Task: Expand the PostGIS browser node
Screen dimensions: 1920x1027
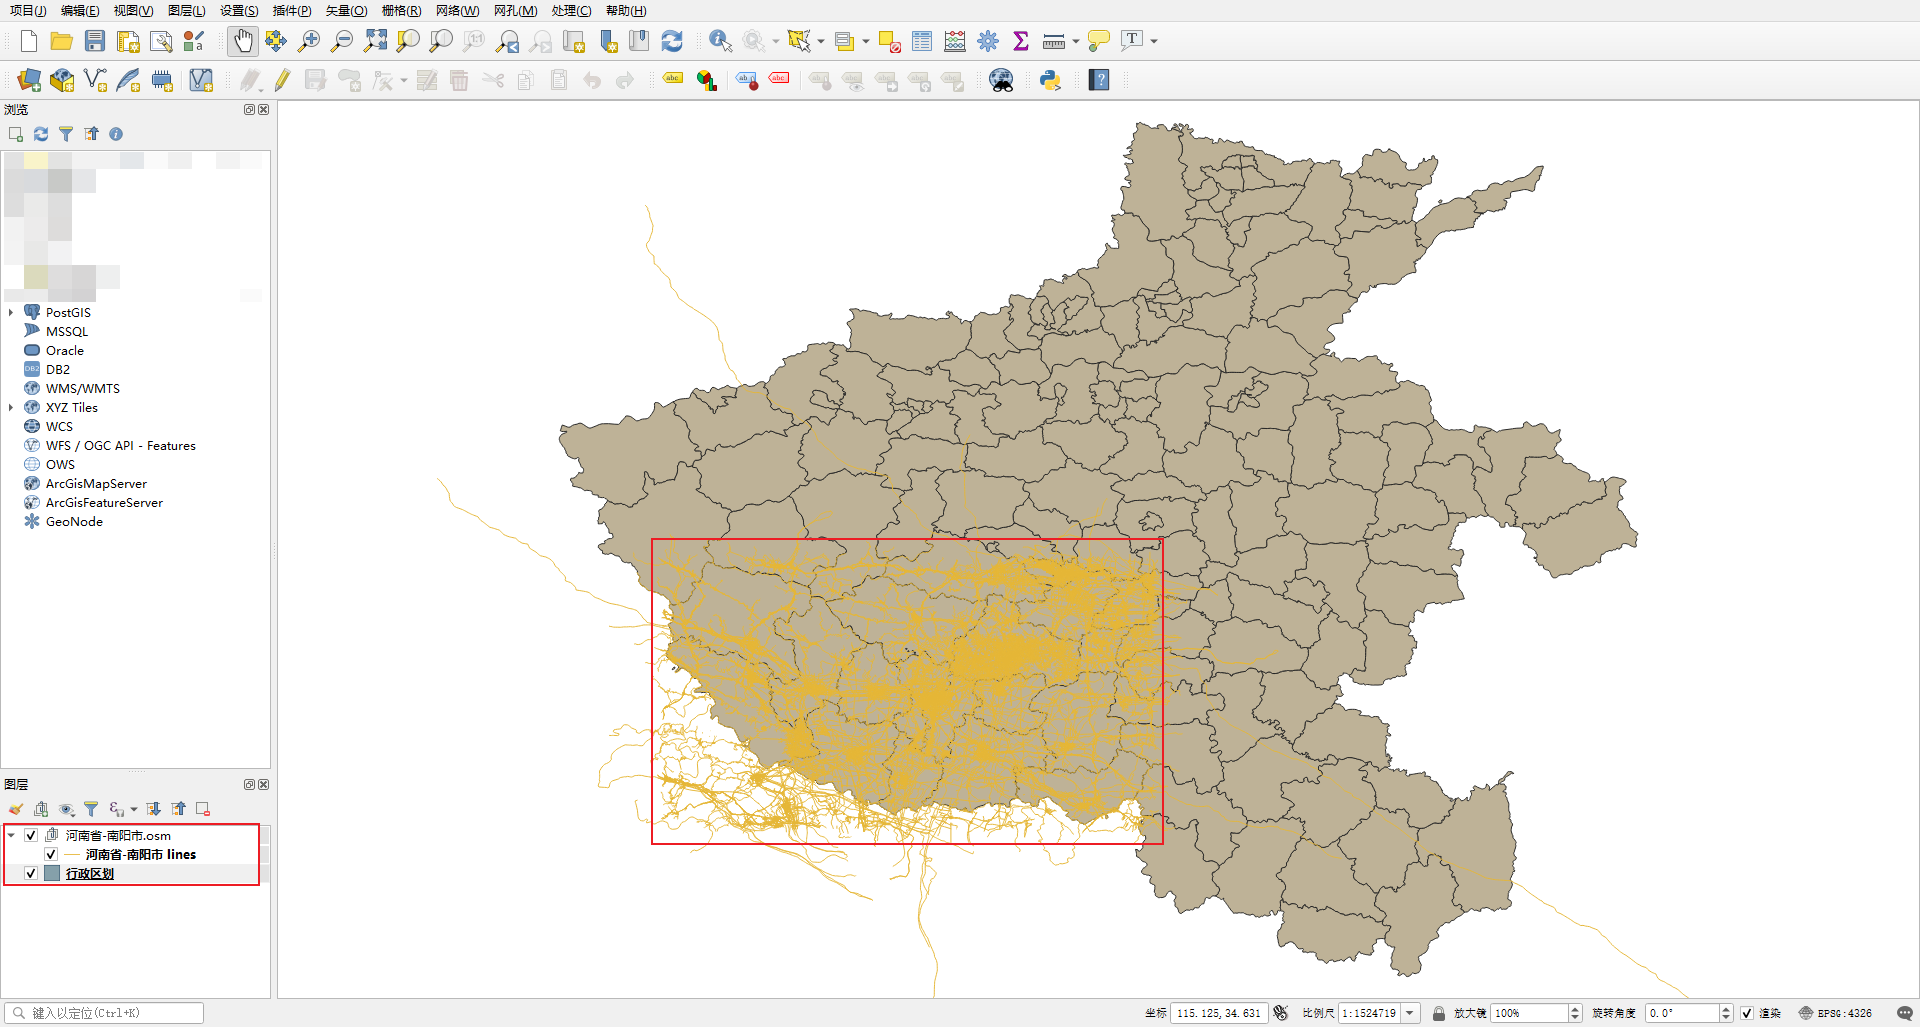Action: [11, 312]
